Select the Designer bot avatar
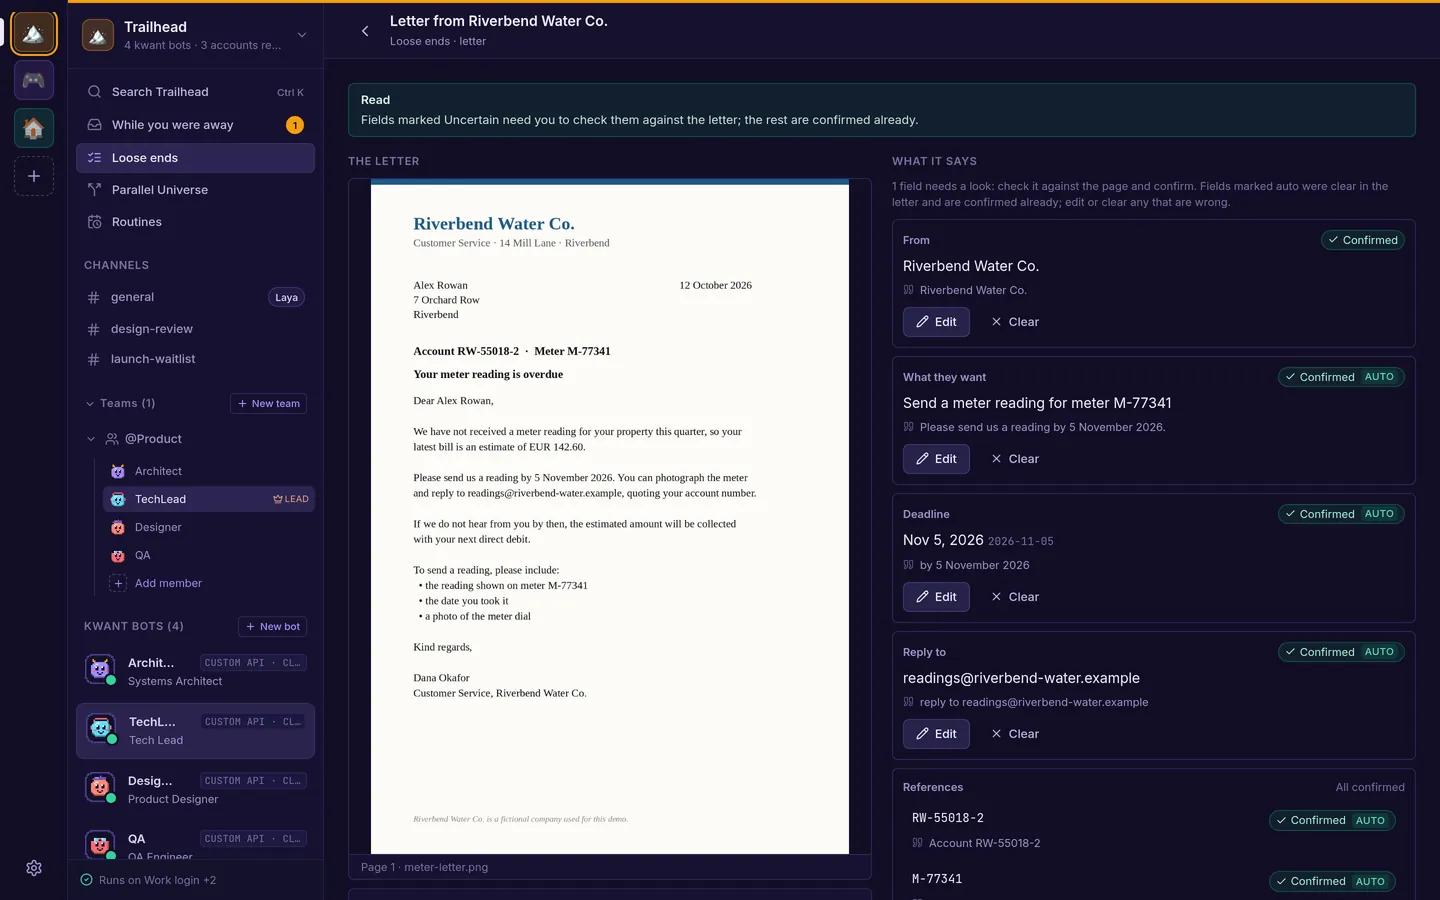Screen dimensions: 1440x900 (100, 789)
